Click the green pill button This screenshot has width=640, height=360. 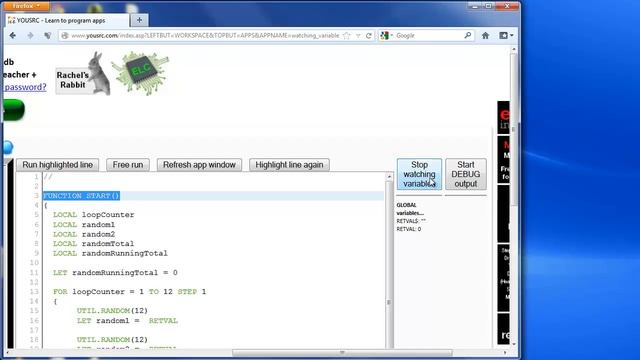click(x=14, y=110)
